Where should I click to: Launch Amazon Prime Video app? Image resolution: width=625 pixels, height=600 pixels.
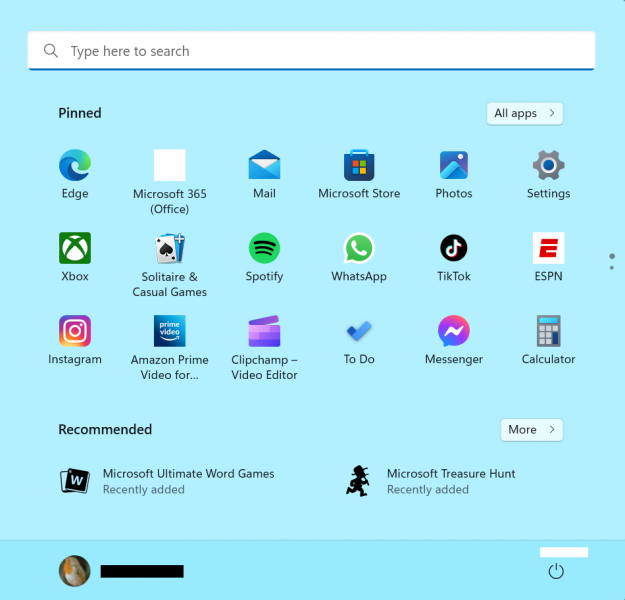[169, 331]
